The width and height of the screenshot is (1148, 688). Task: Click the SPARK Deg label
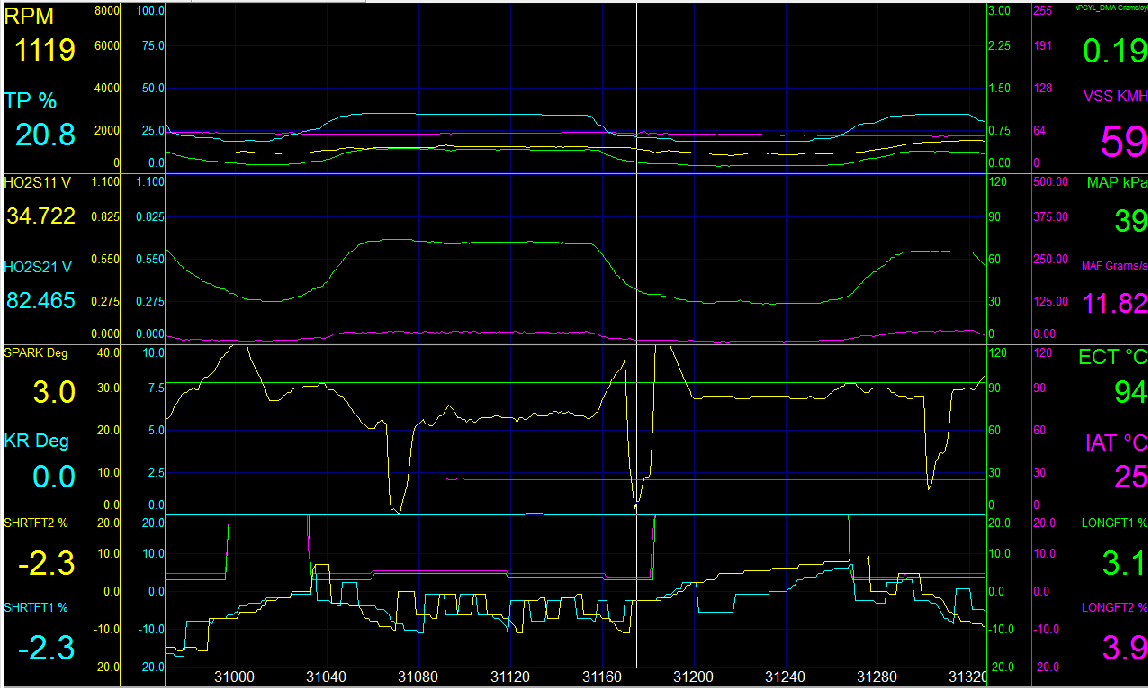pyautogui.click(x=36, y=354)
